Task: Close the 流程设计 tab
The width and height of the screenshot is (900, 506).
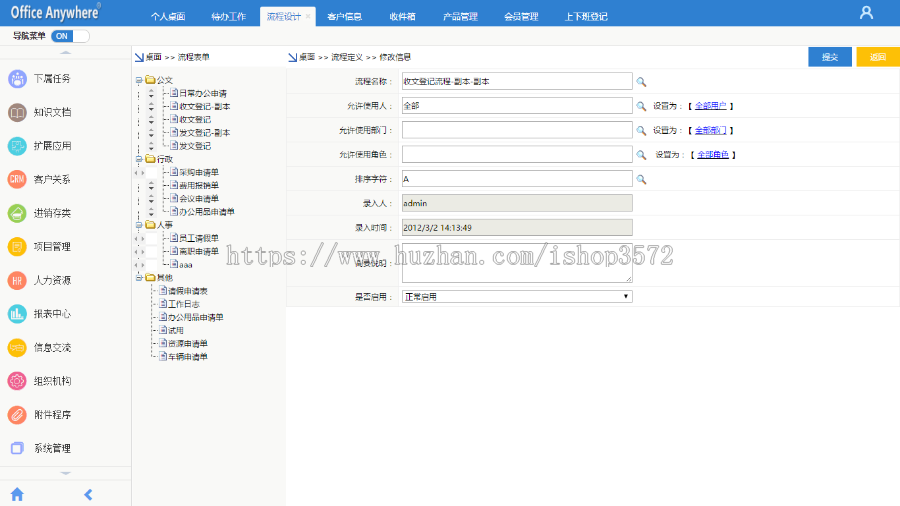Action: pos(308,17)
